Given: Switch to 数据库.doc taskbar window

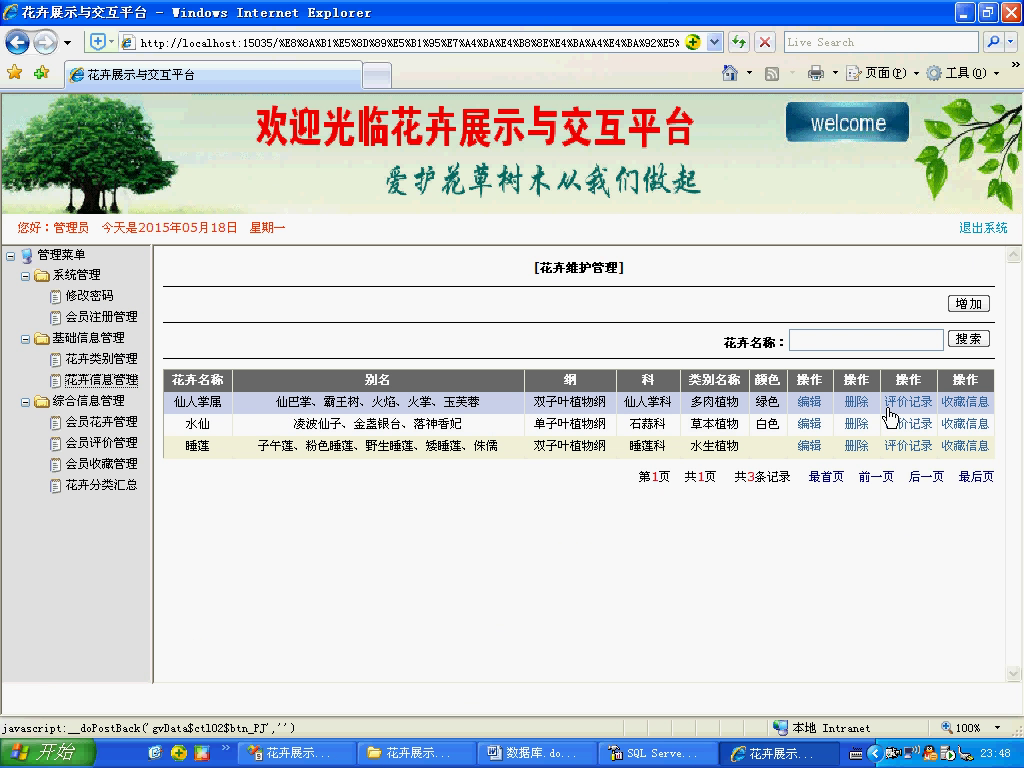Looking at the screenshot, I should pos(537,753).
